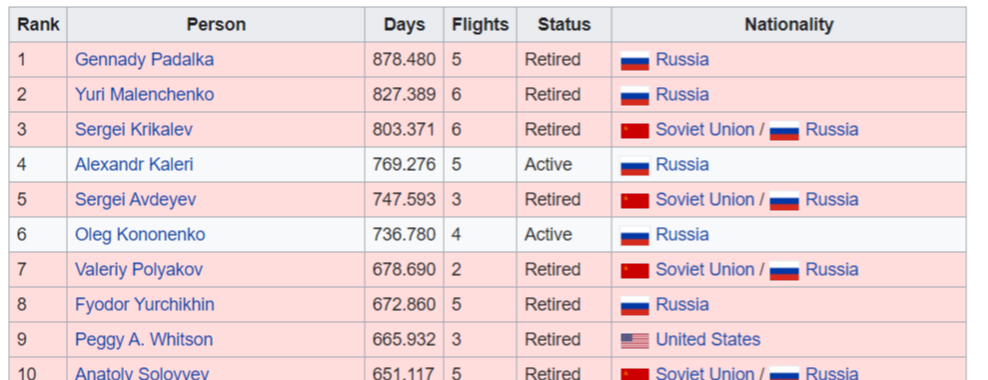
Task: Open the Russia link in Yuri Malenchenko's row
Action: click(682, 95)
